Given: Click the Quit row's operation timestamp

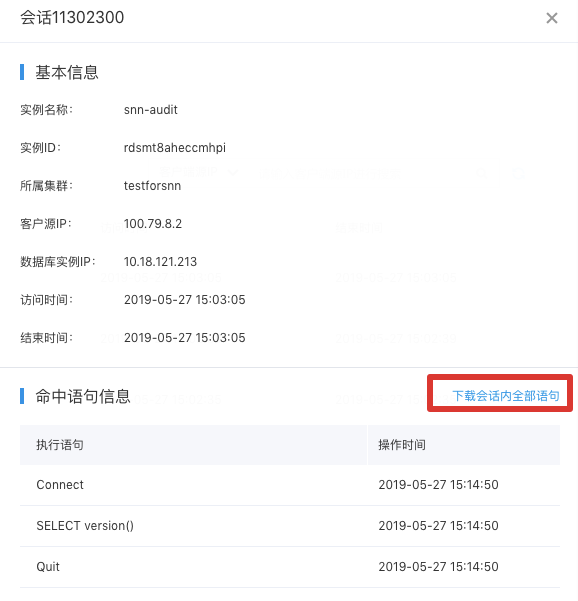Looking at the screenshot, I should (x=438, y=567).
